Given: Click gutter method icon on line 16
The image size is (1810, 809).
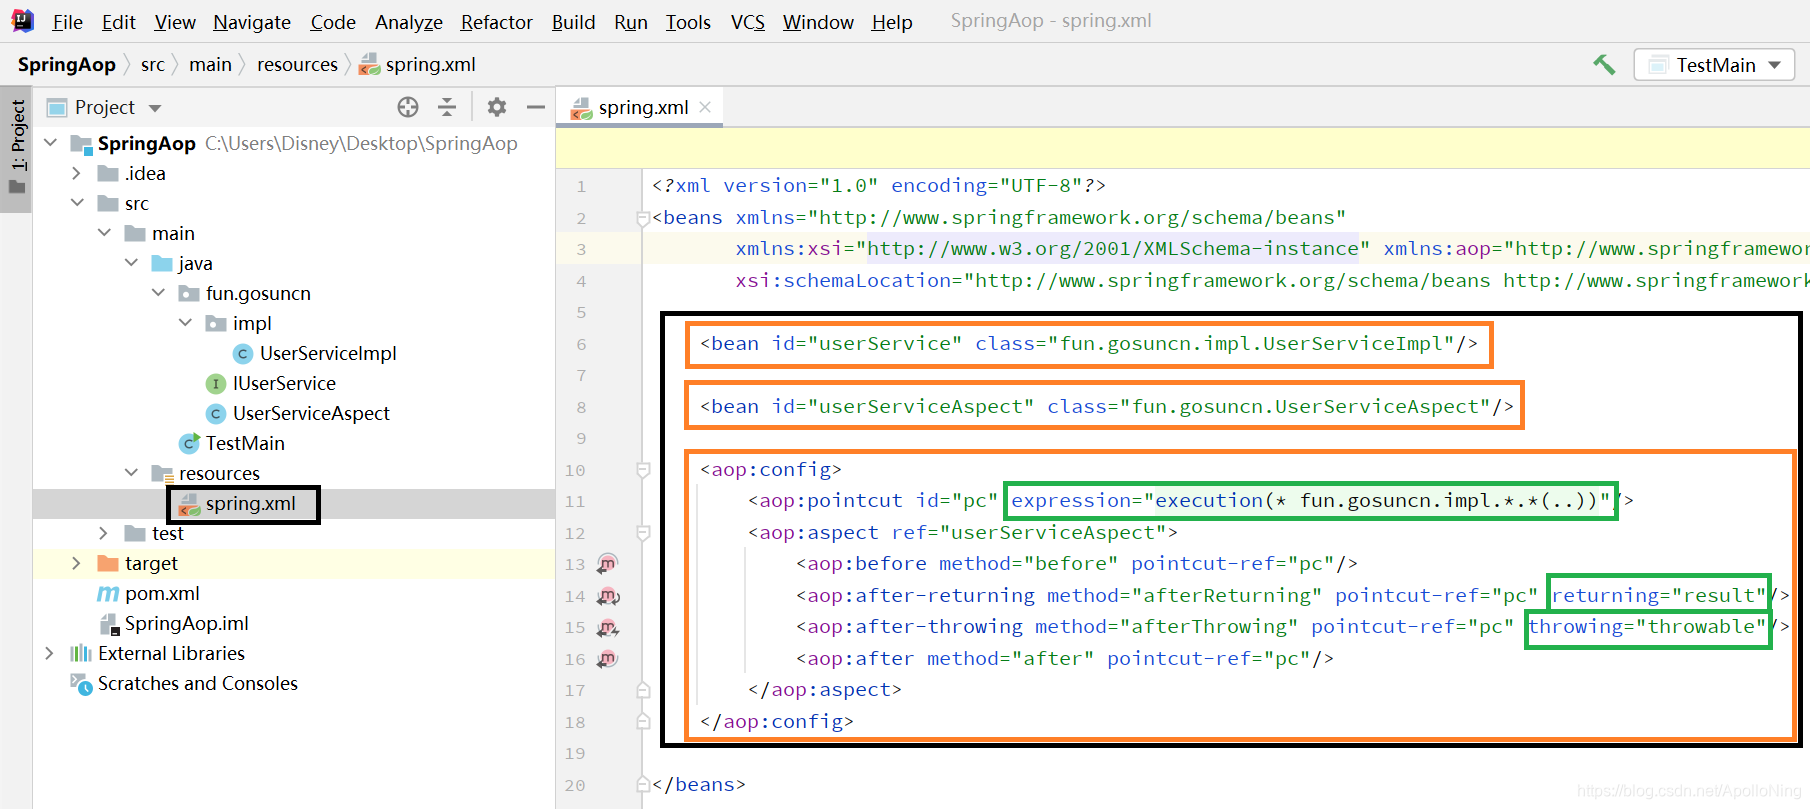Looking at the screenshot, I should 607,659.
